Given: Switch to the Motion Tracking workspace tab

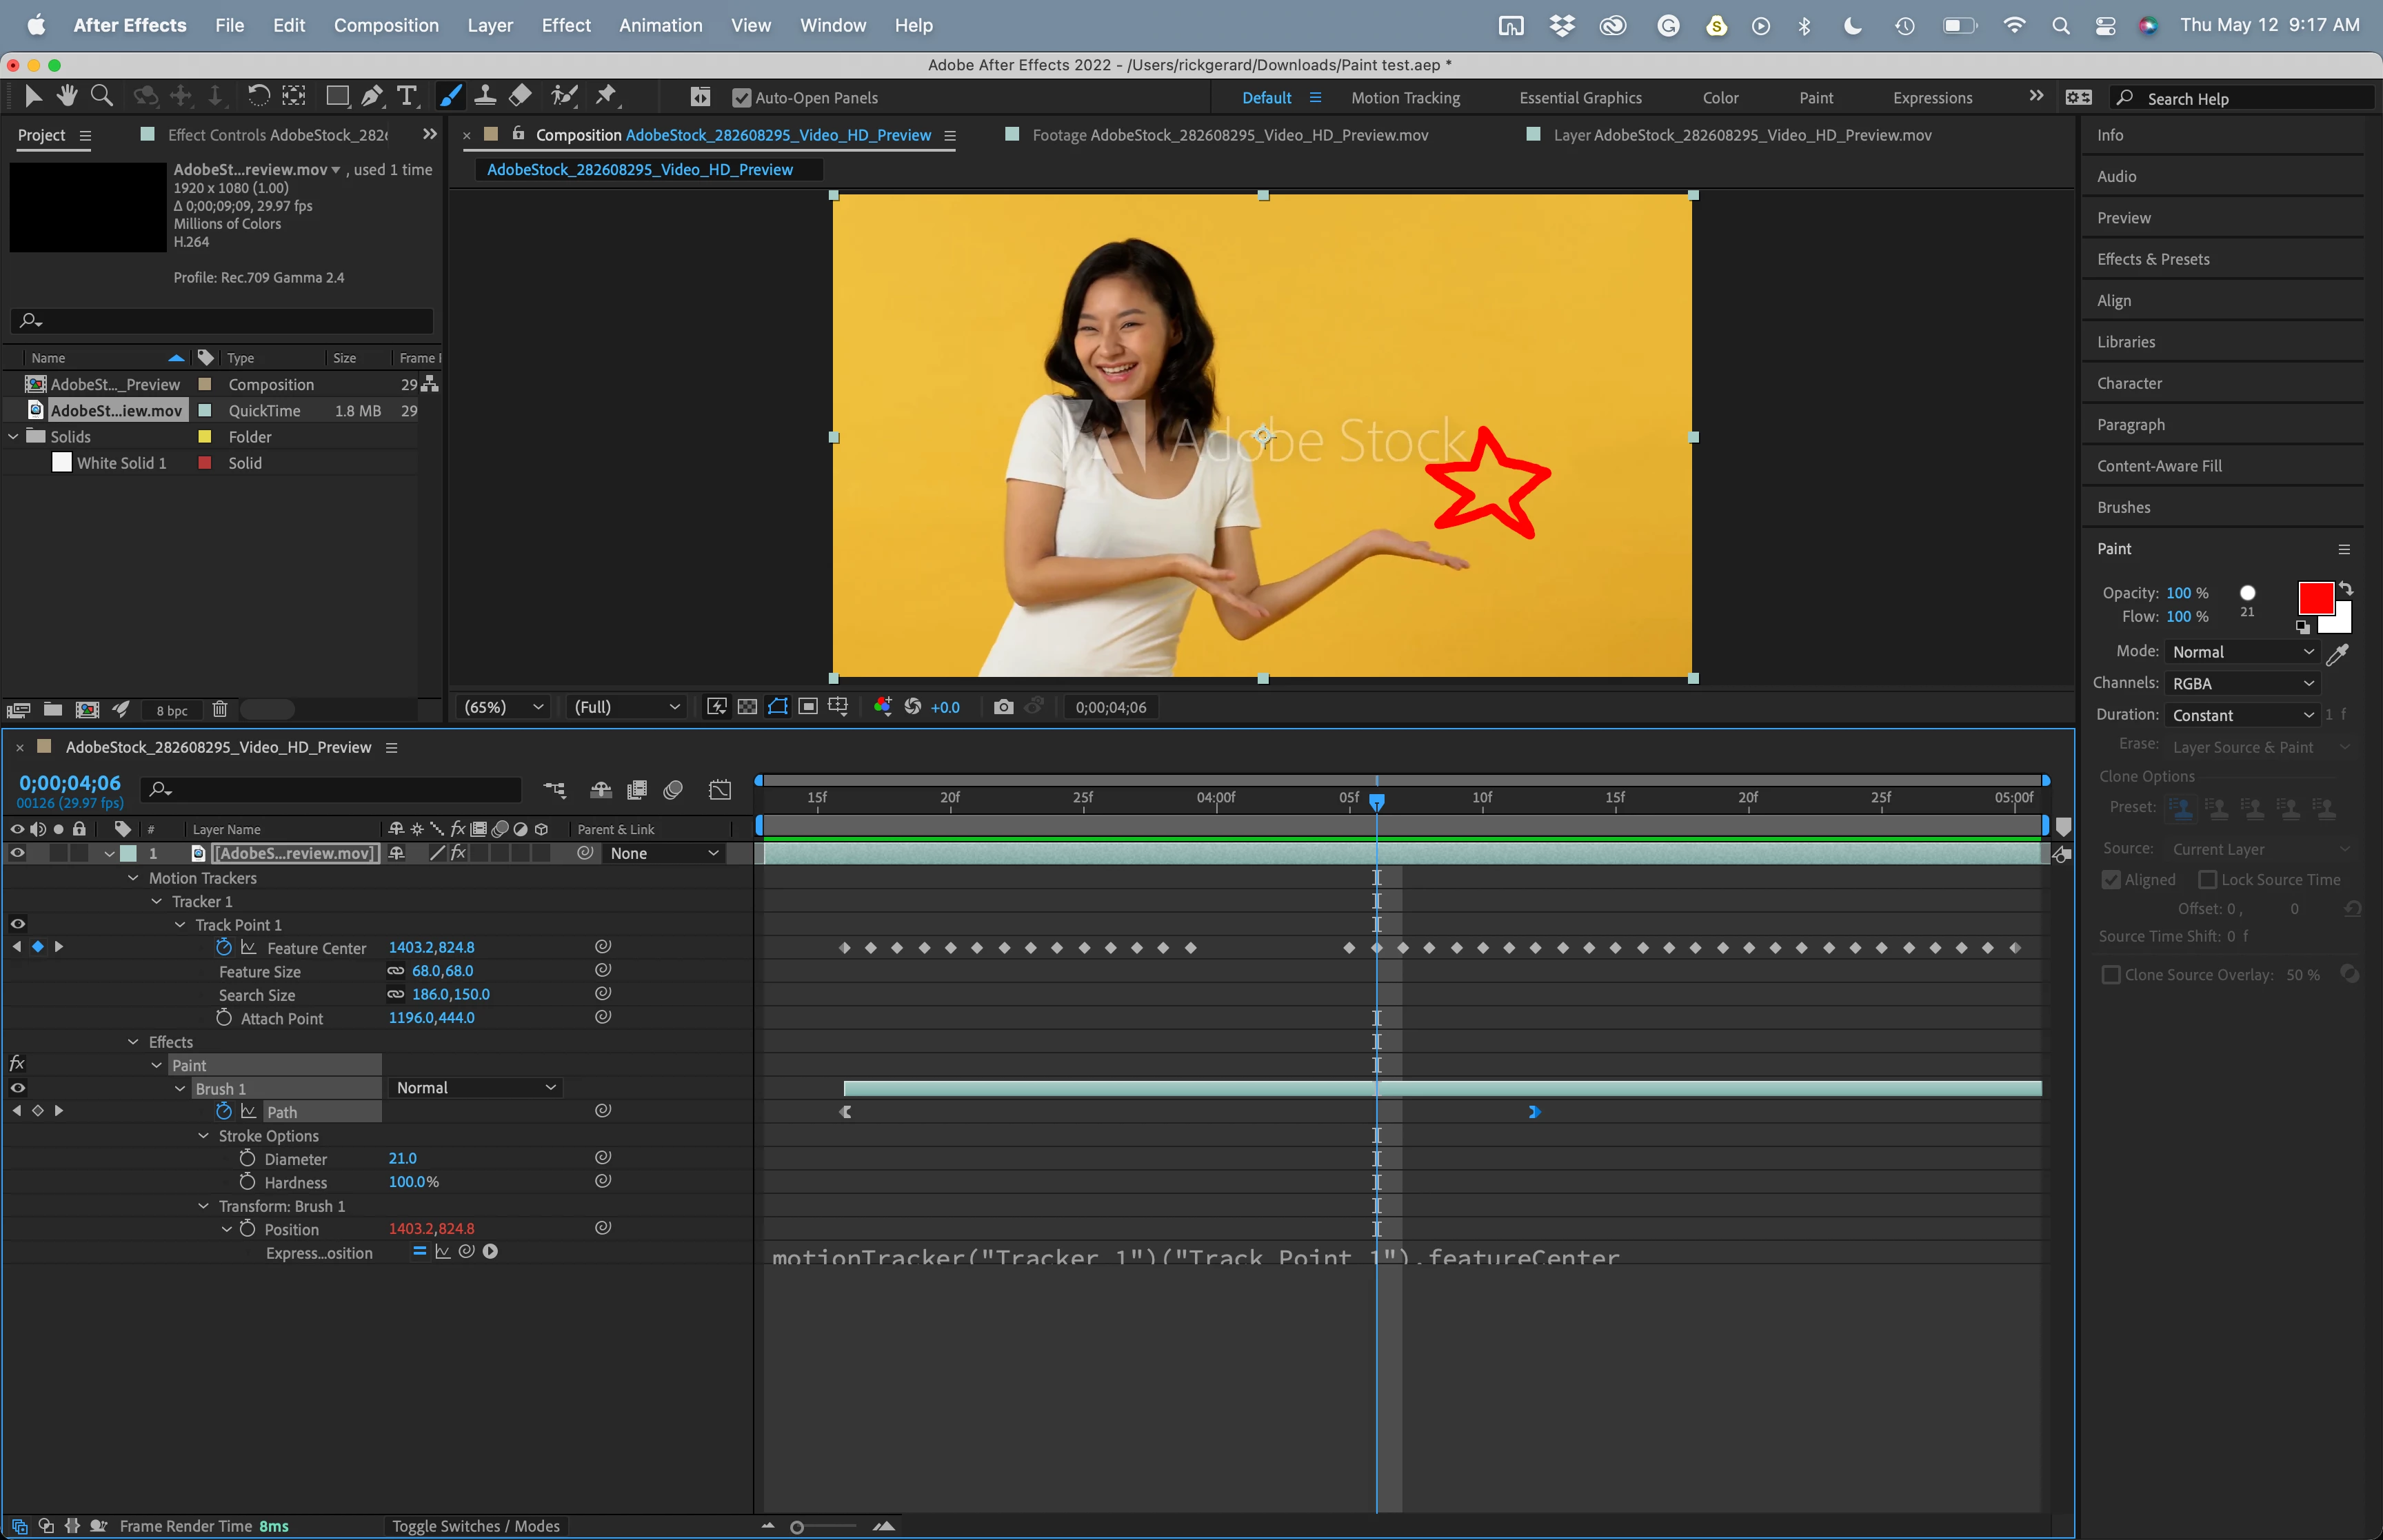Looking at the screenshot, I should (1405, 98).
